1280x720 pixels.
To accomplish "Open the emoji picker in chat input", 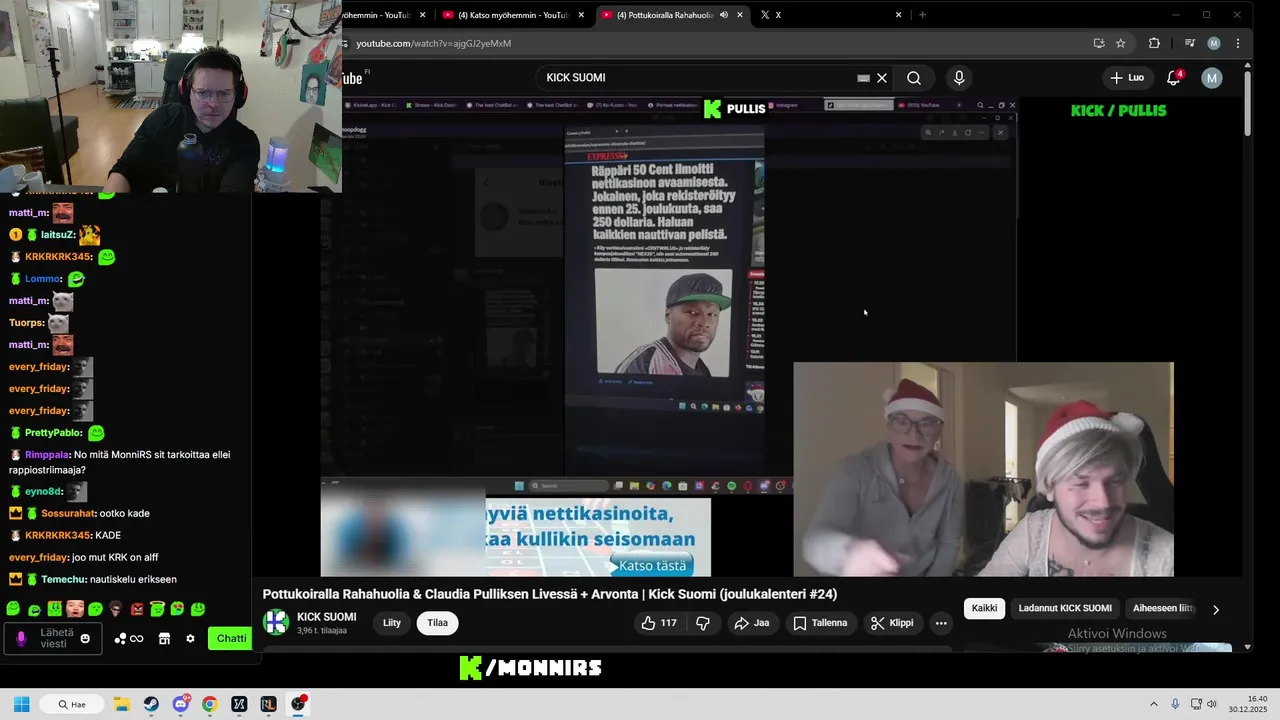I will tap(85, 639).
